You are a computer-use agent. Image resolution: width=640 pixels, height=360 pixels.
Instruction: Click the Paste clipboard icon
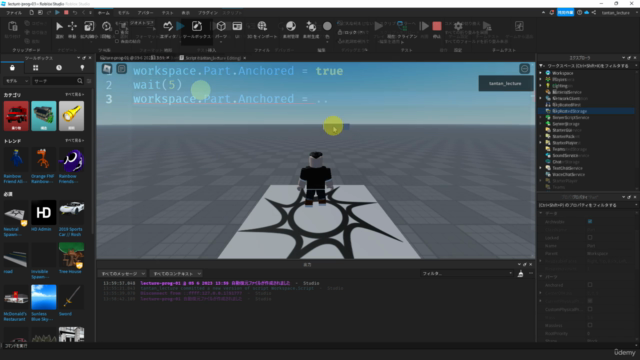point(13,27)
